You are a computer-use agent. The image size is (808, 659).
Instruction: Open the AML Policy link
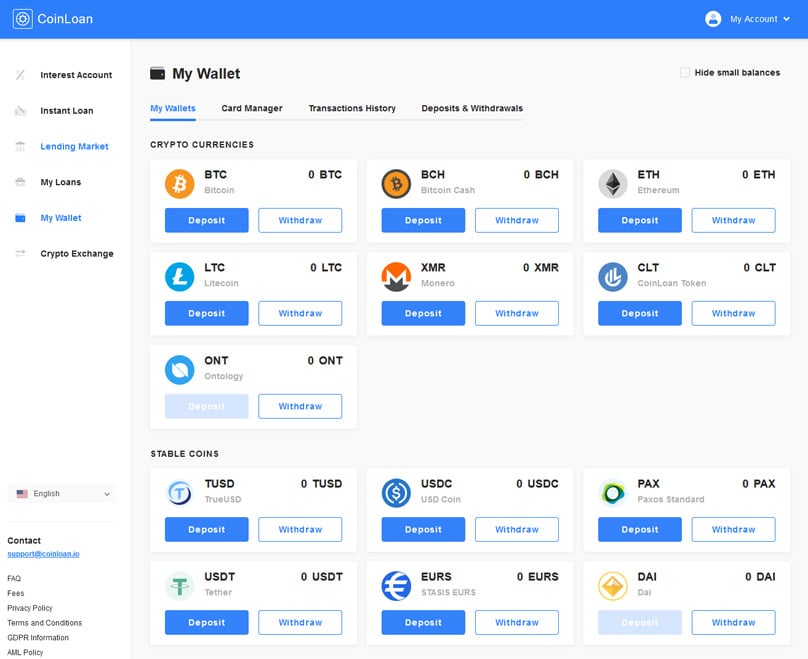tap(25, 652)
